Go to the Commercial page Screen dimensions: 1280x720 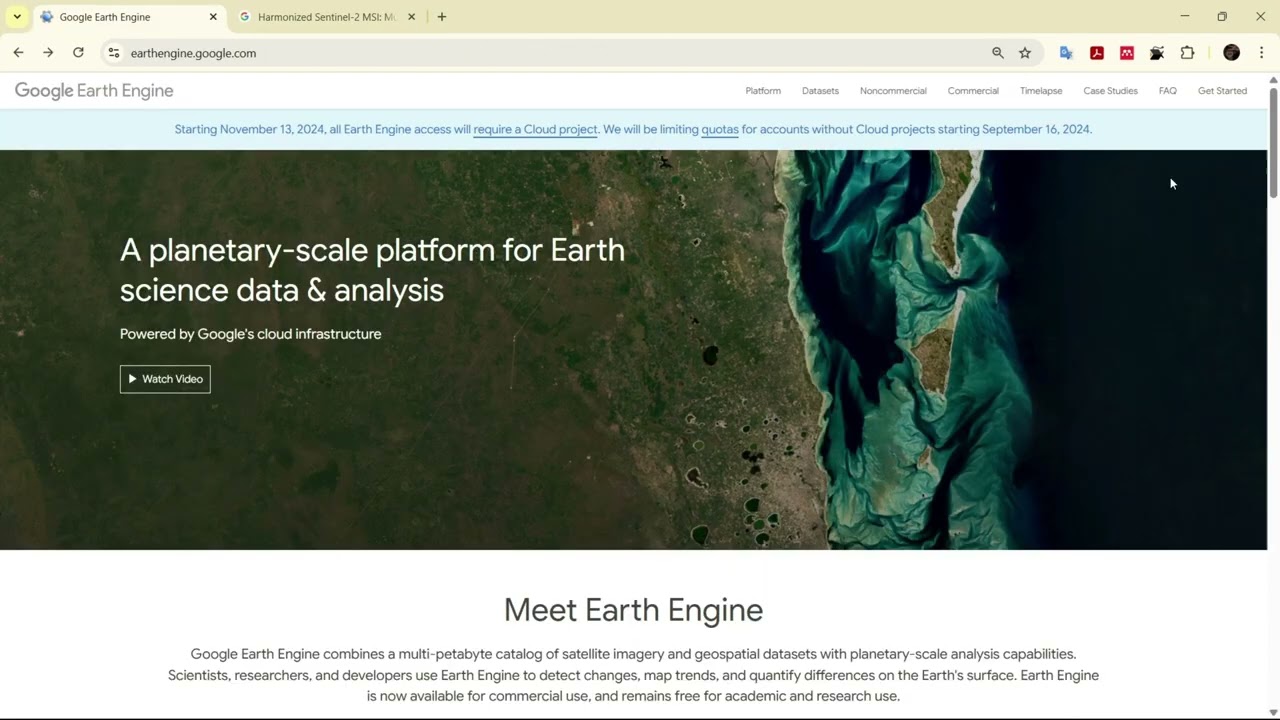[973, 91]
